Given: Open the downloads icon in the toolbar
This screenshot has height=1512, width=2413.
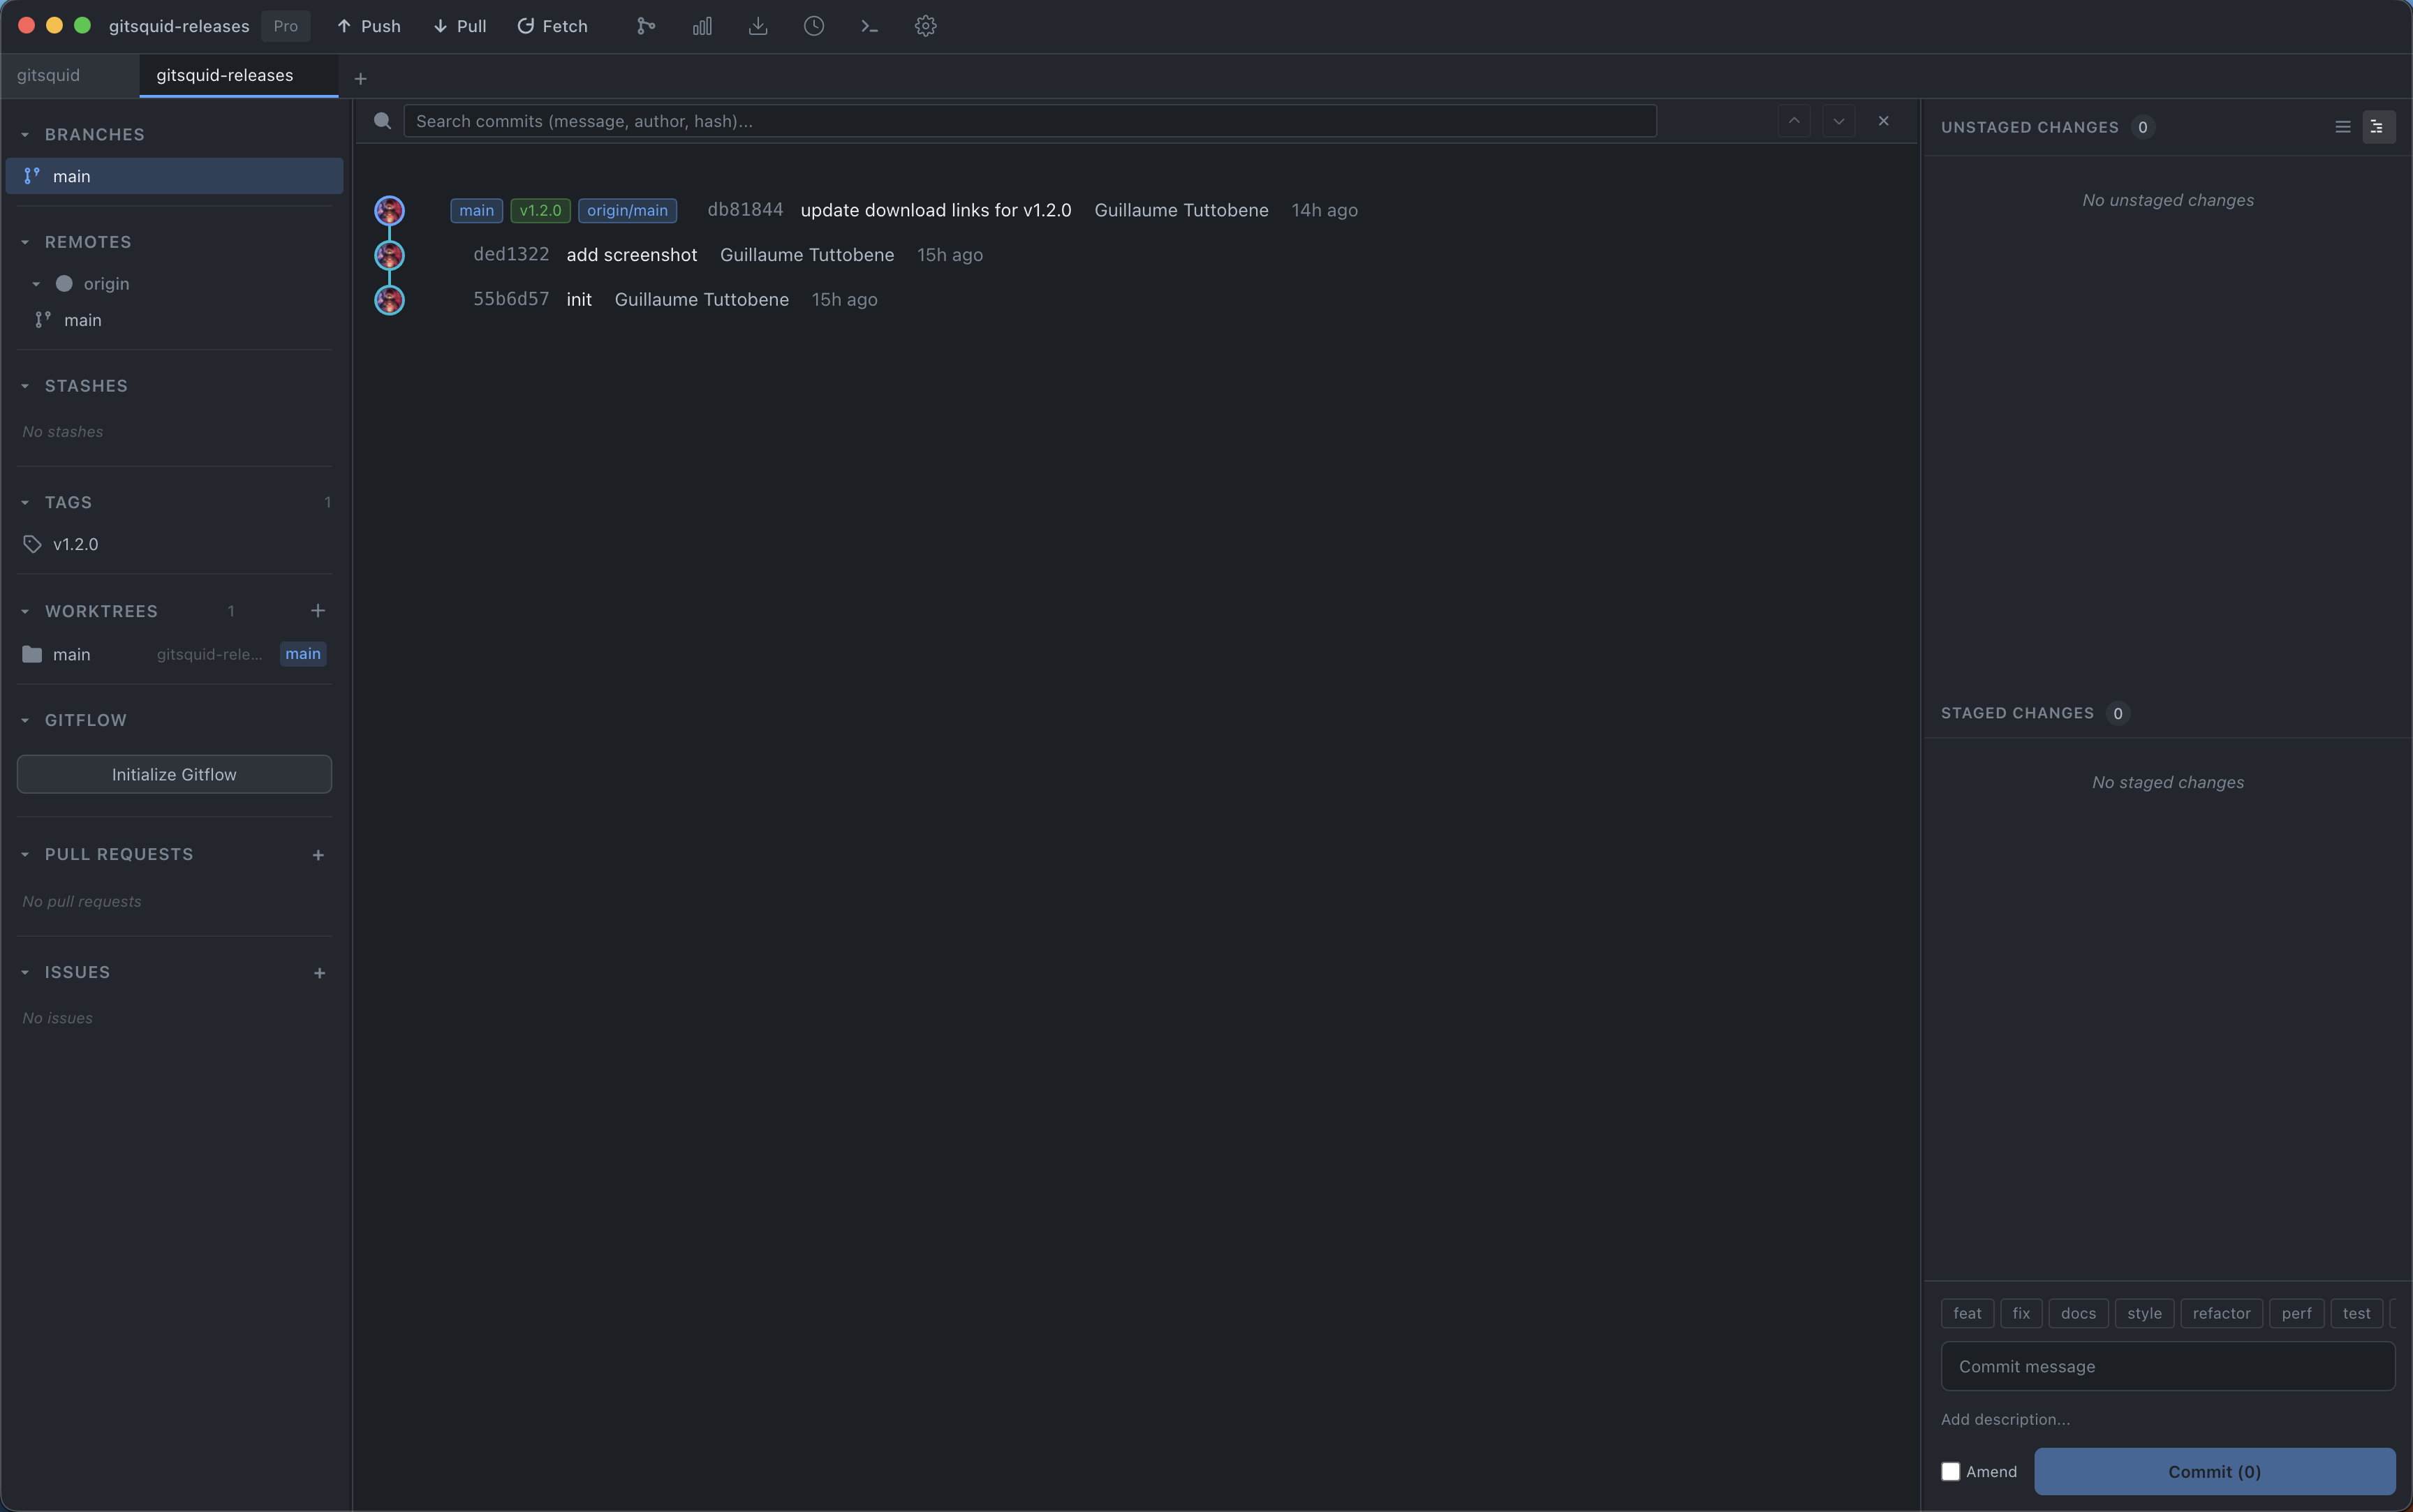Looking at the screenshot, I should pos(757,26).
